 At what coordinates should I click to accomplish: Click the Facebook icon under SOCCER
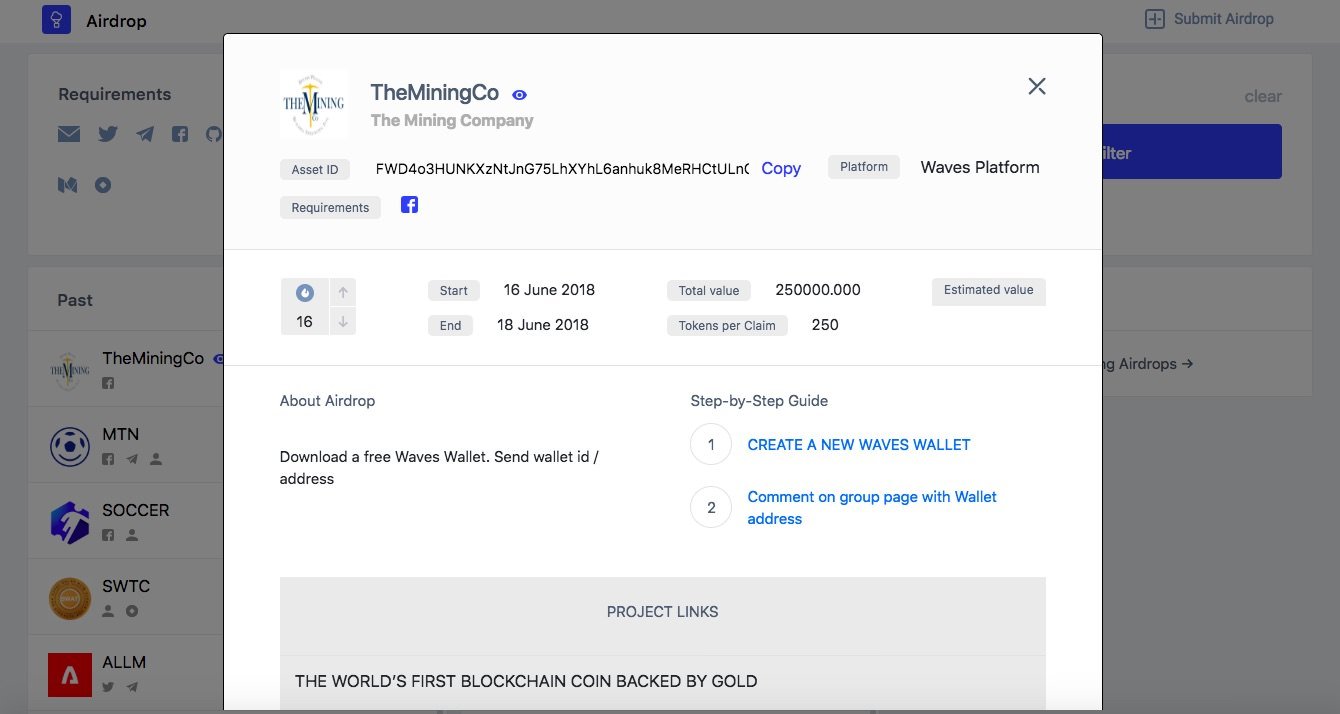point(108,536)
